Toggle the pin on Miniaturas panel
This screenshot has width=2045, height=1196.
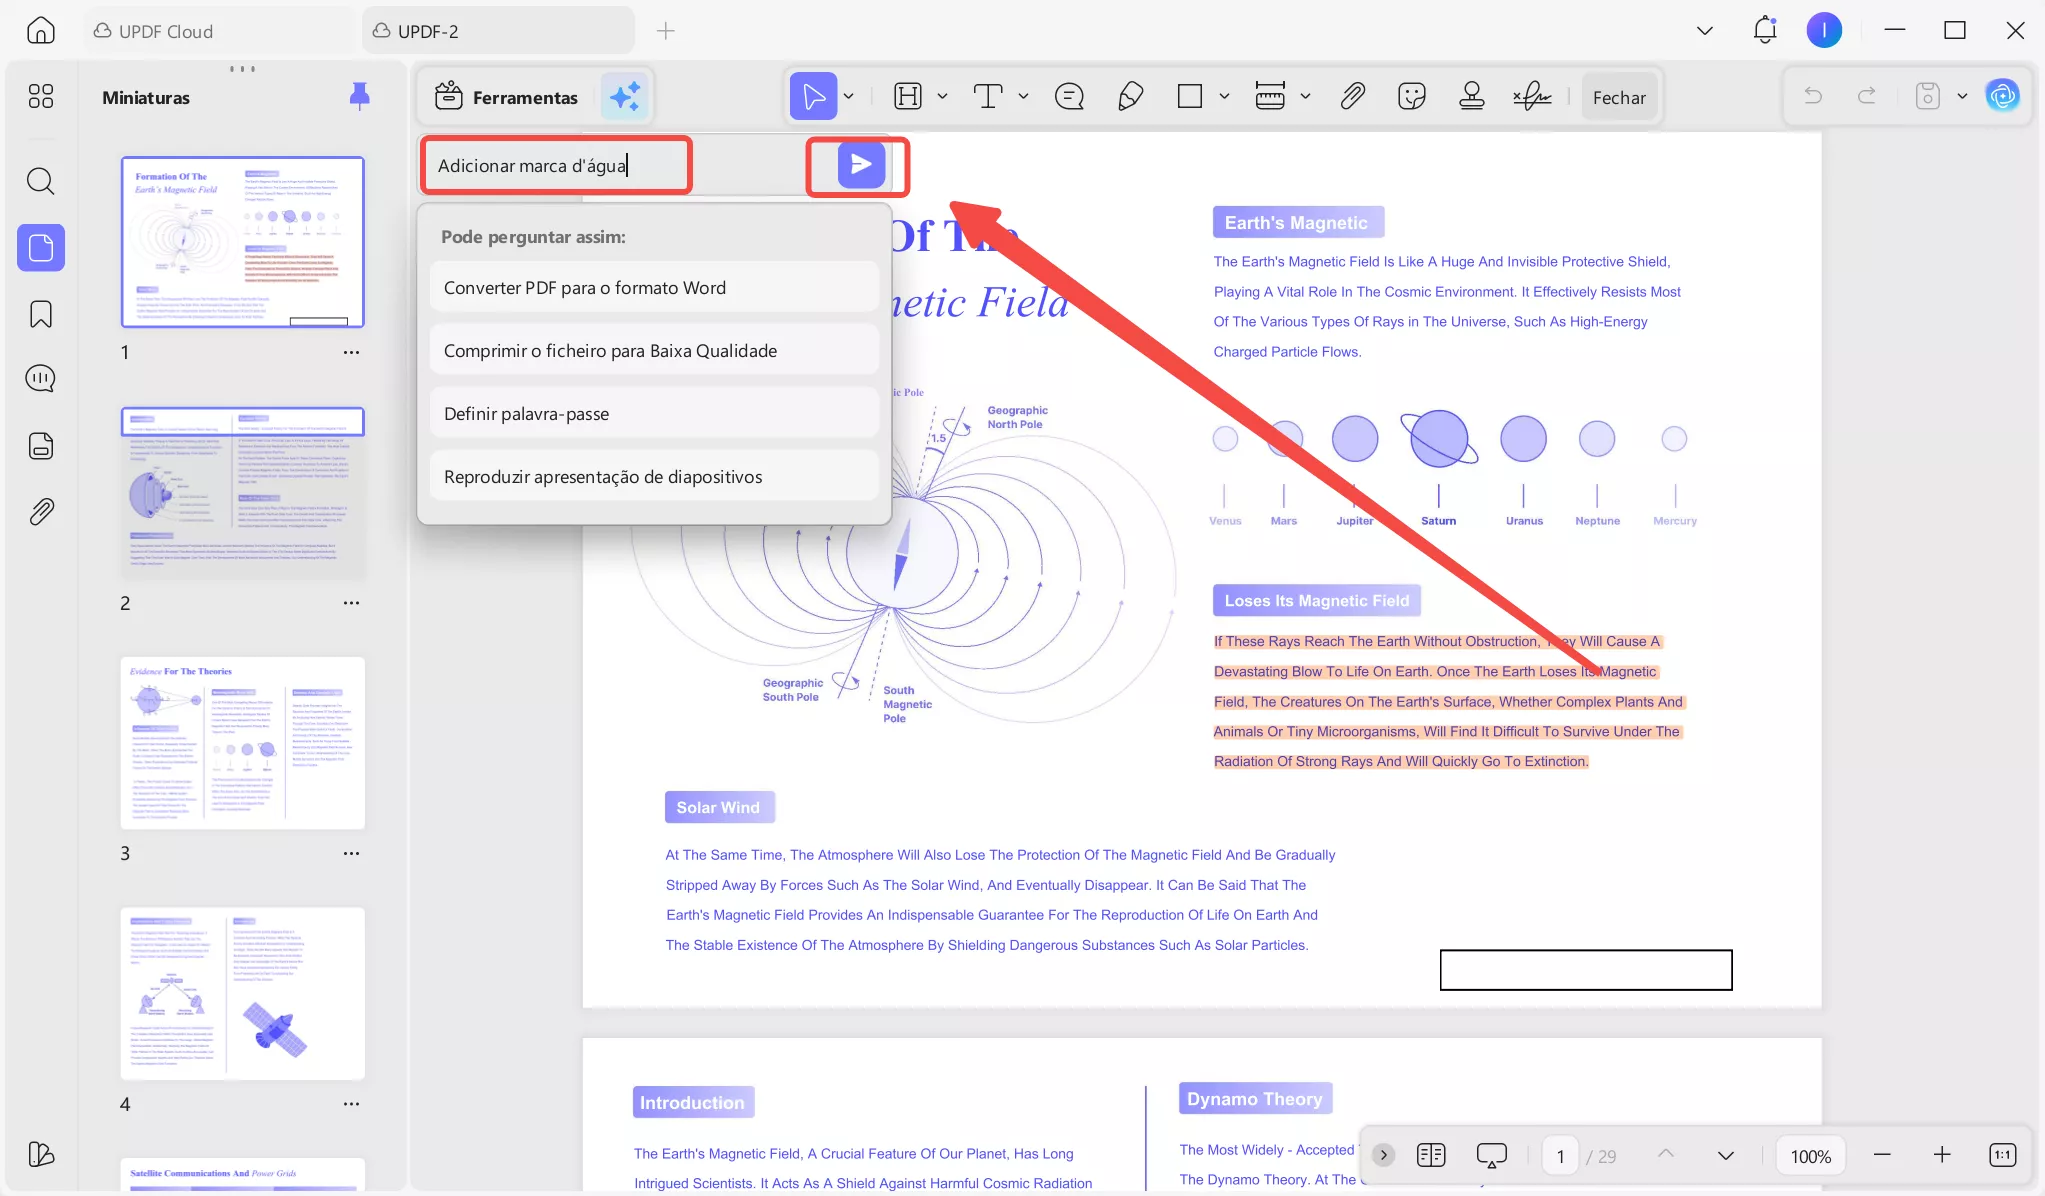tap(359, 96)
